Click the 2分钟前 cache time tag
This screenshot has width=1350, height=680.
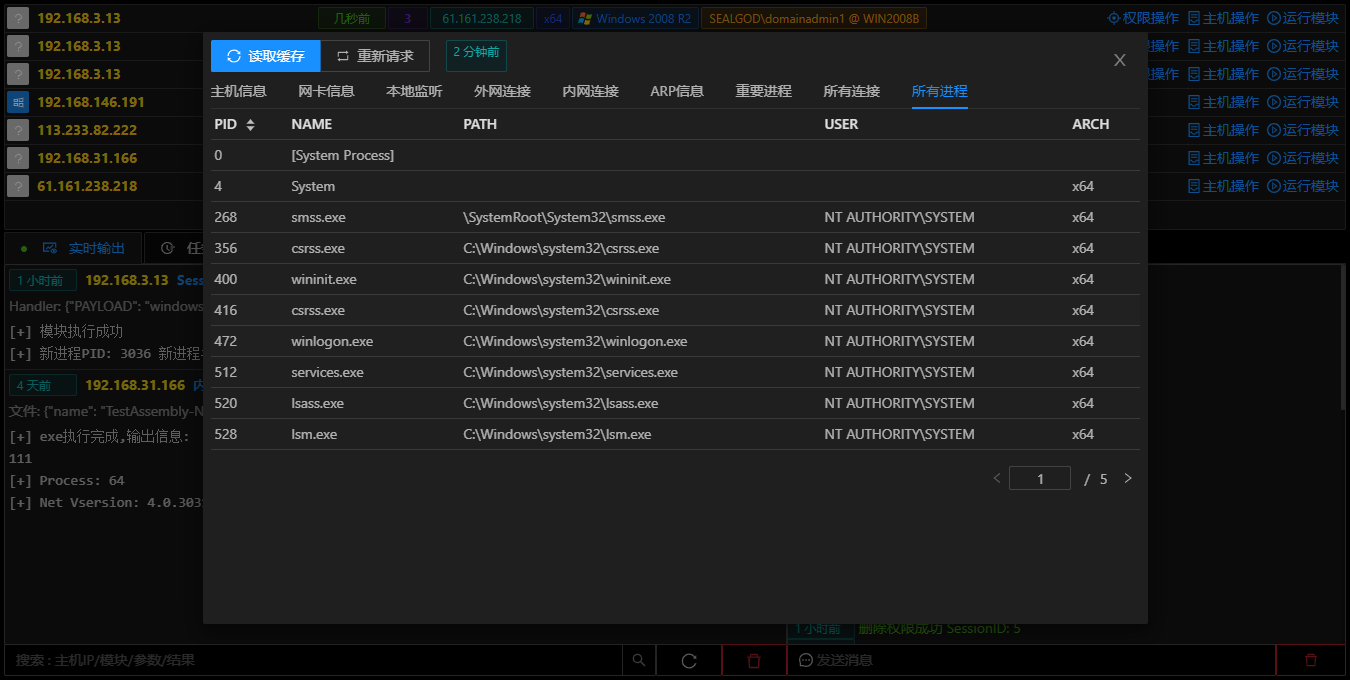click(476, 55)
